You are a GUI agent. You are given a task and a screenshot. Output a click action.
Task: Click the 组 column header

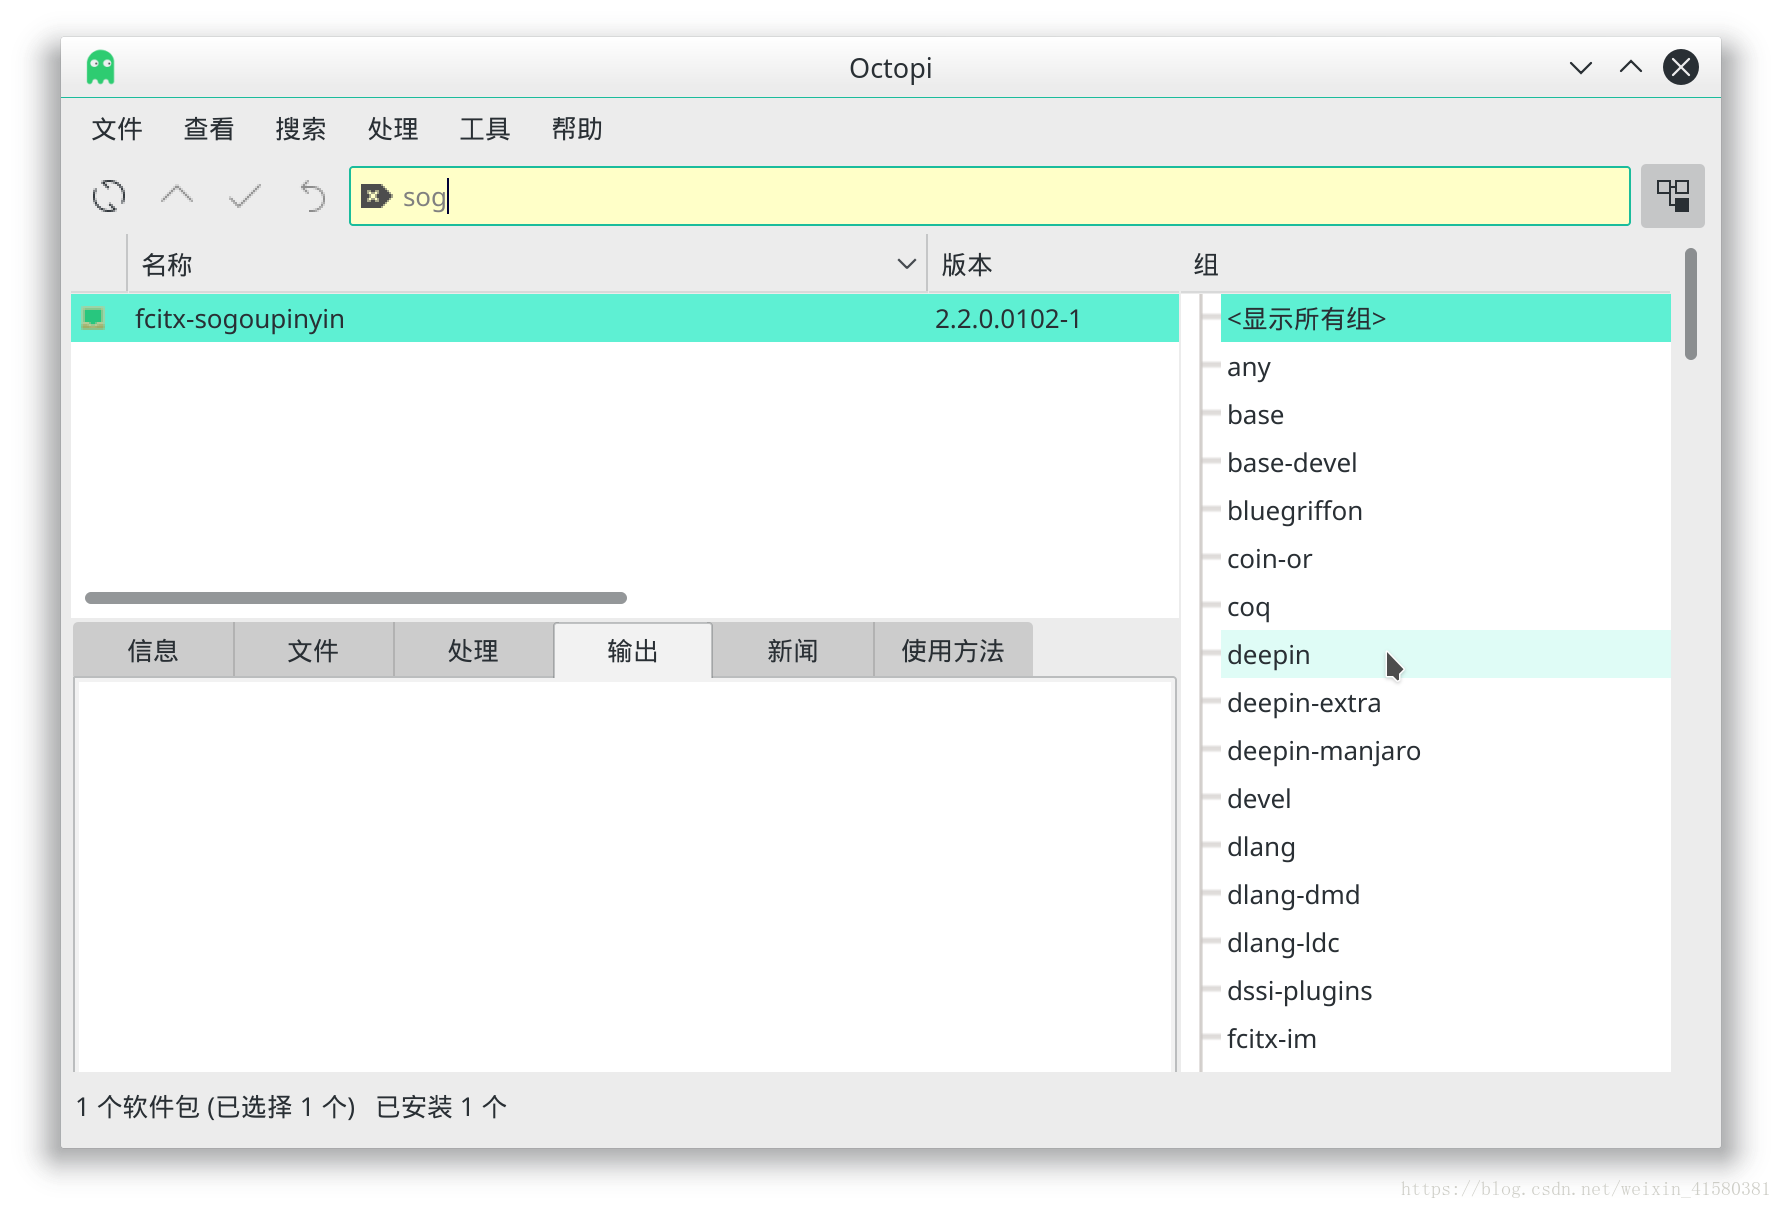click(x=1425, y=265)
